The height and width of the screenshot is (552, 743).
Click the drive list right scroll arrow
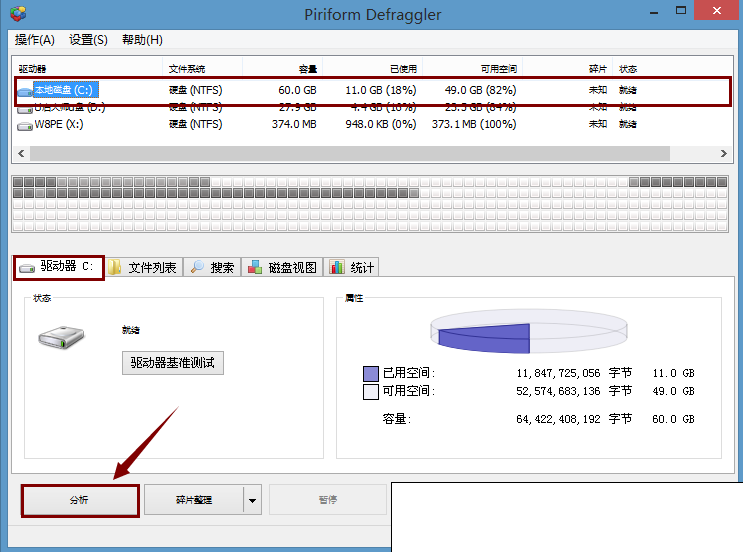coord(724,154)
